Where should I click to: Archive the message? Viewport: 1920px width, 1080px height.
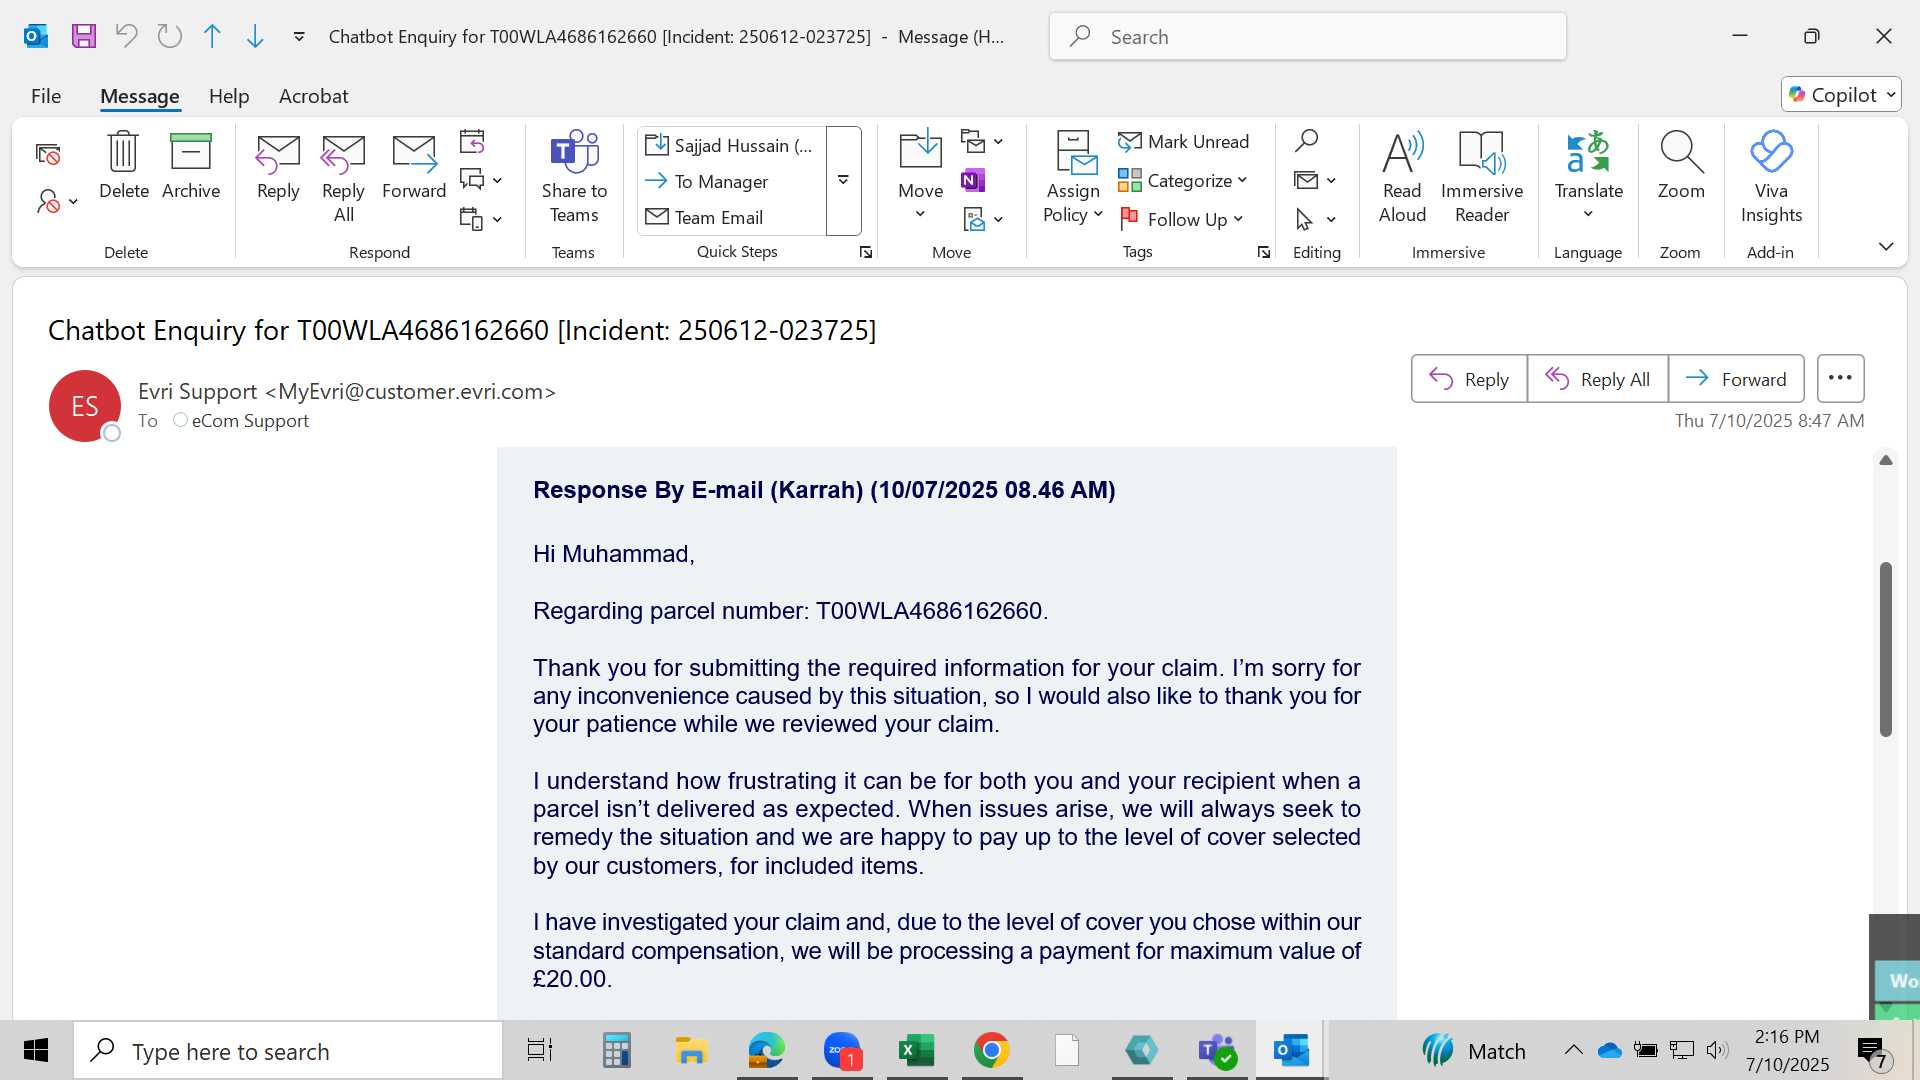coord(191,166)
